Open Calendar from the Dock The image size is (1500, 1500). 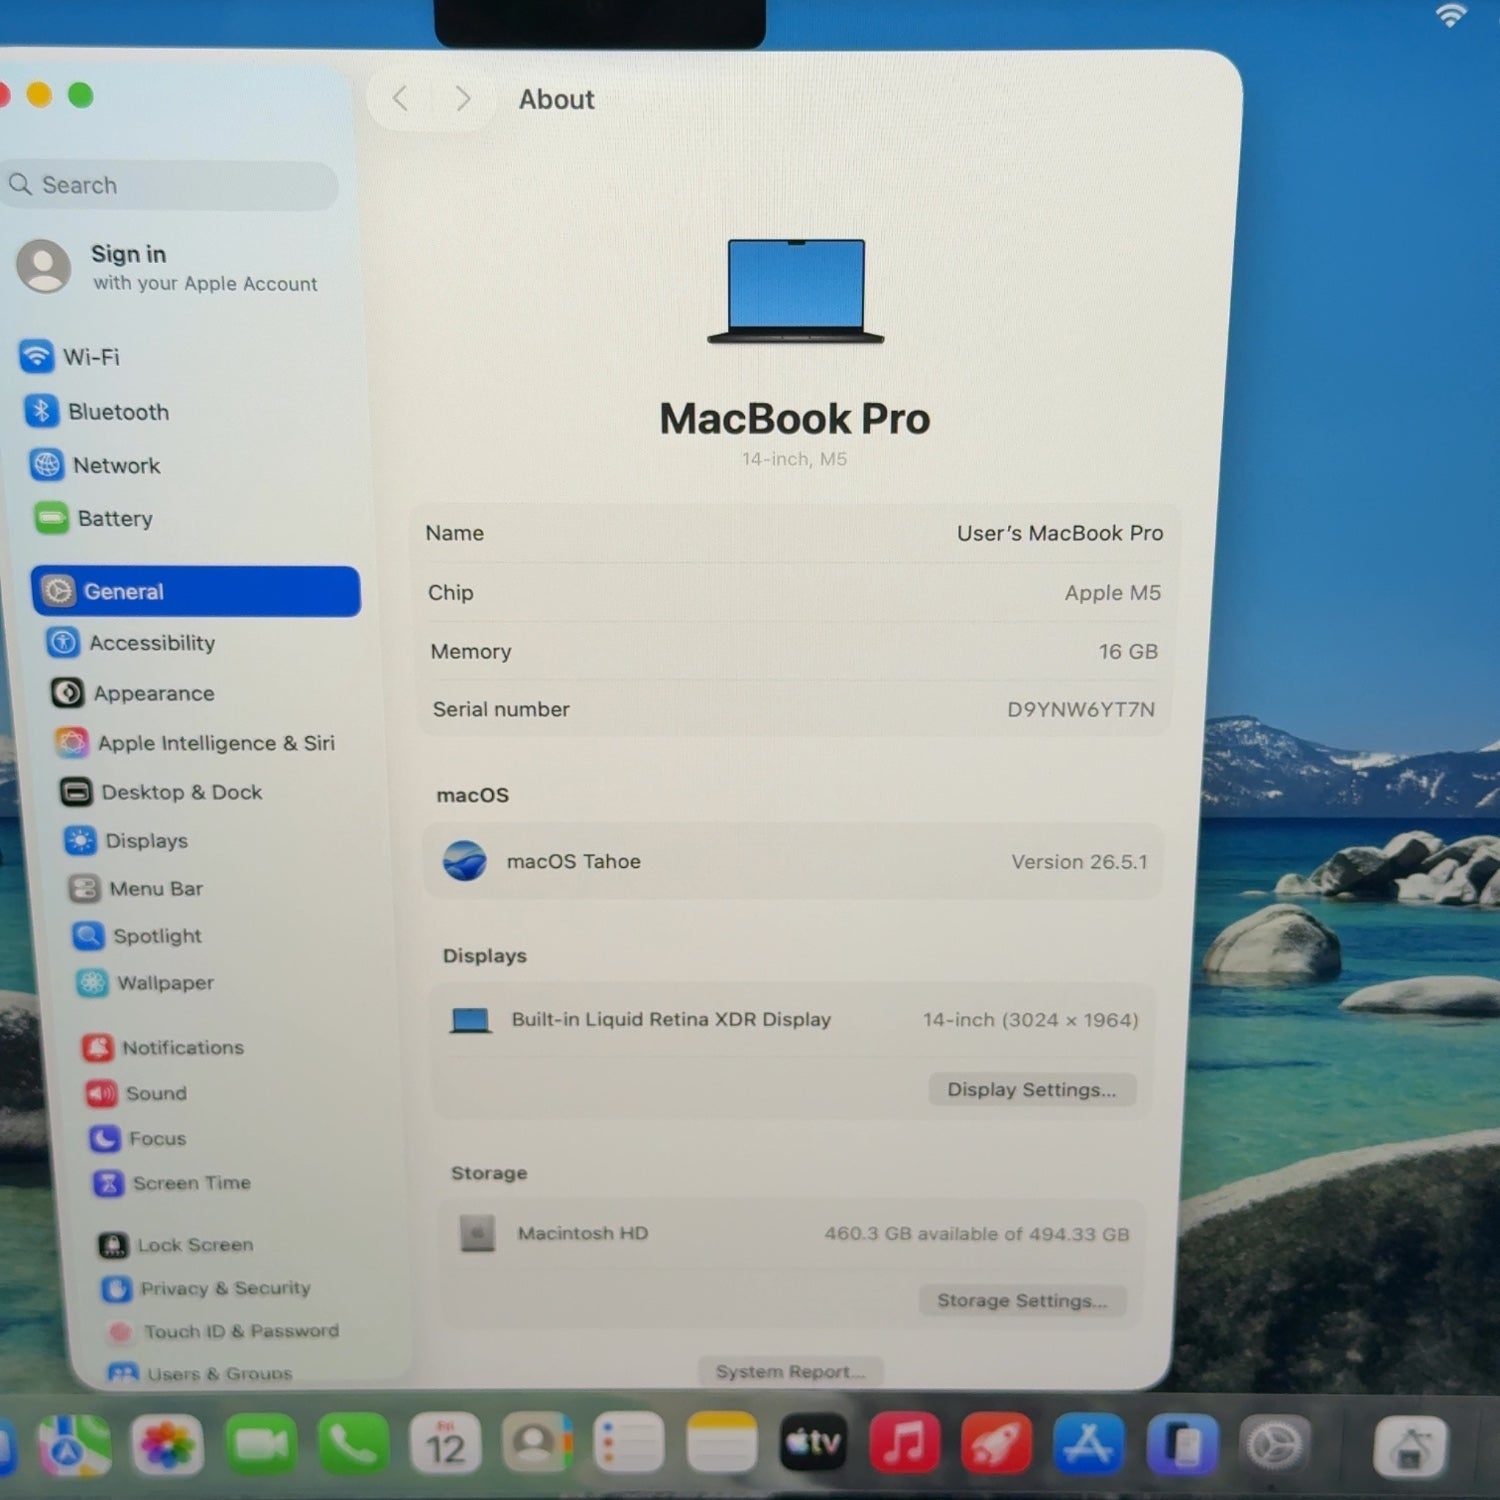(x=445, y=1443)
